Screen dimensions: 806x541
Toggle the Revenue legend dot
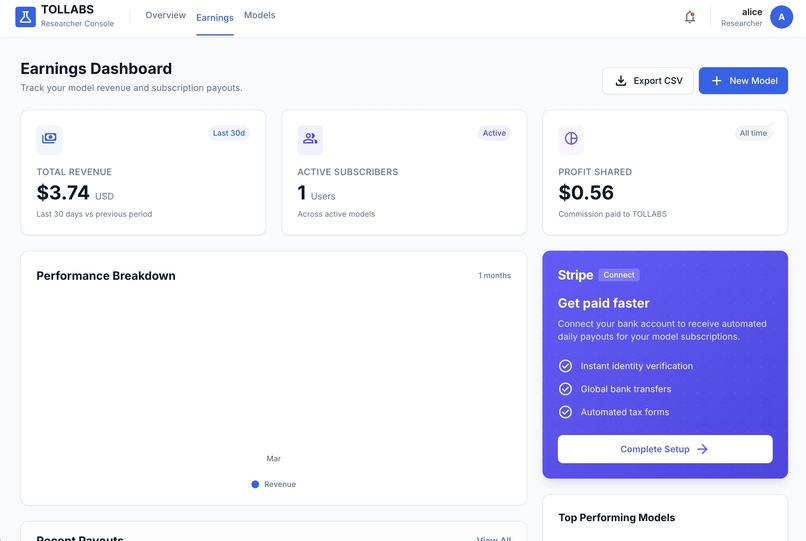coord(255,484)
